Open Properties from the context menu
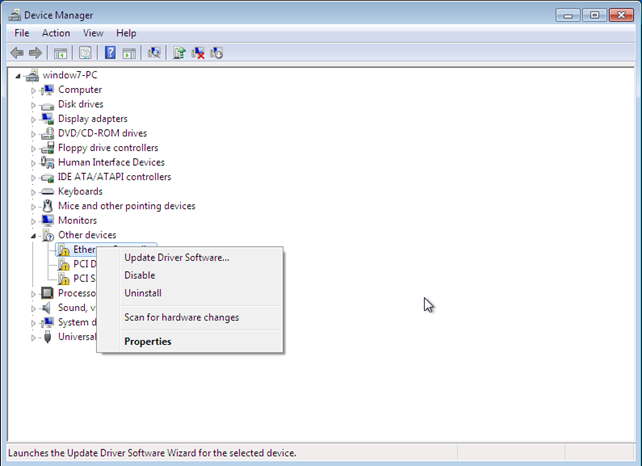The height and width of the screenshot is (466, 642). [148, 341]
